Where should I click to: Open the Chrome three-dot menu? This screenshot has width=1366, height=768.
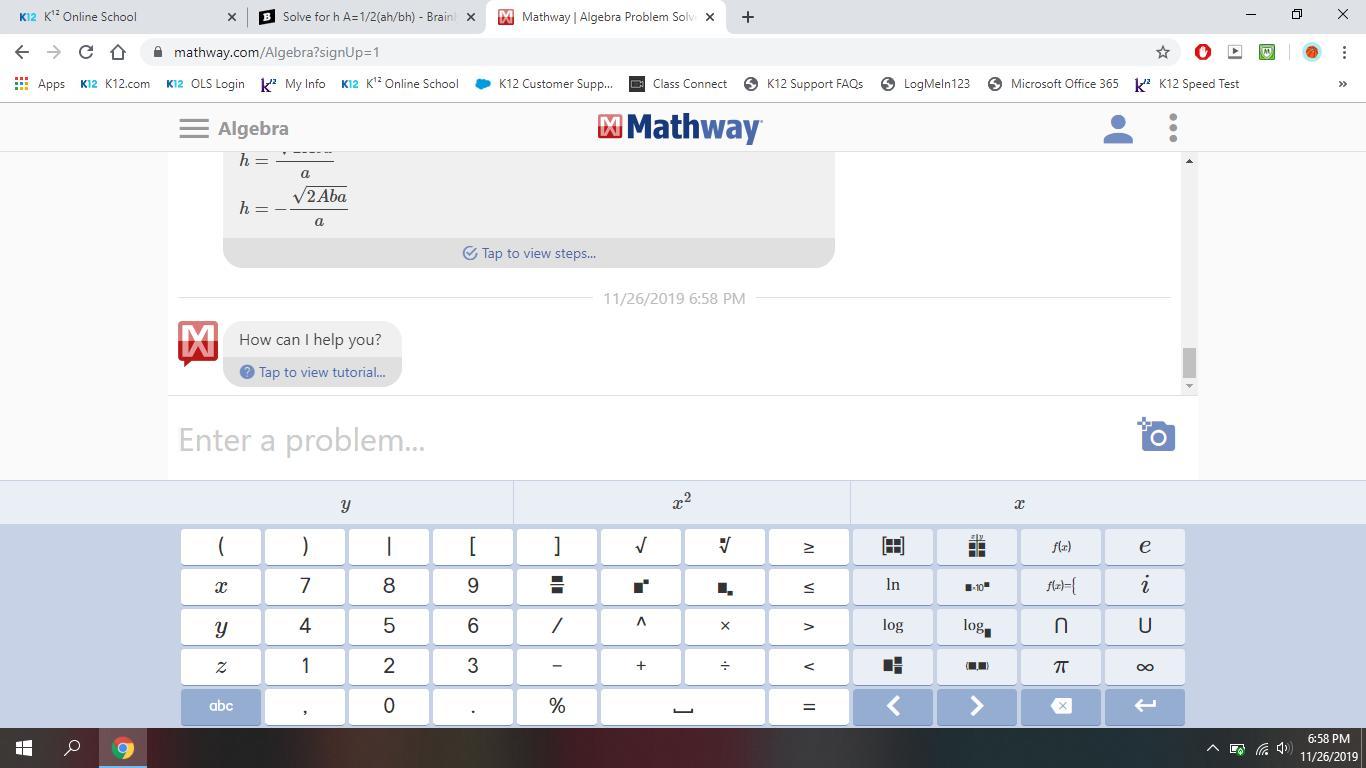click(x=1344, y=52)
